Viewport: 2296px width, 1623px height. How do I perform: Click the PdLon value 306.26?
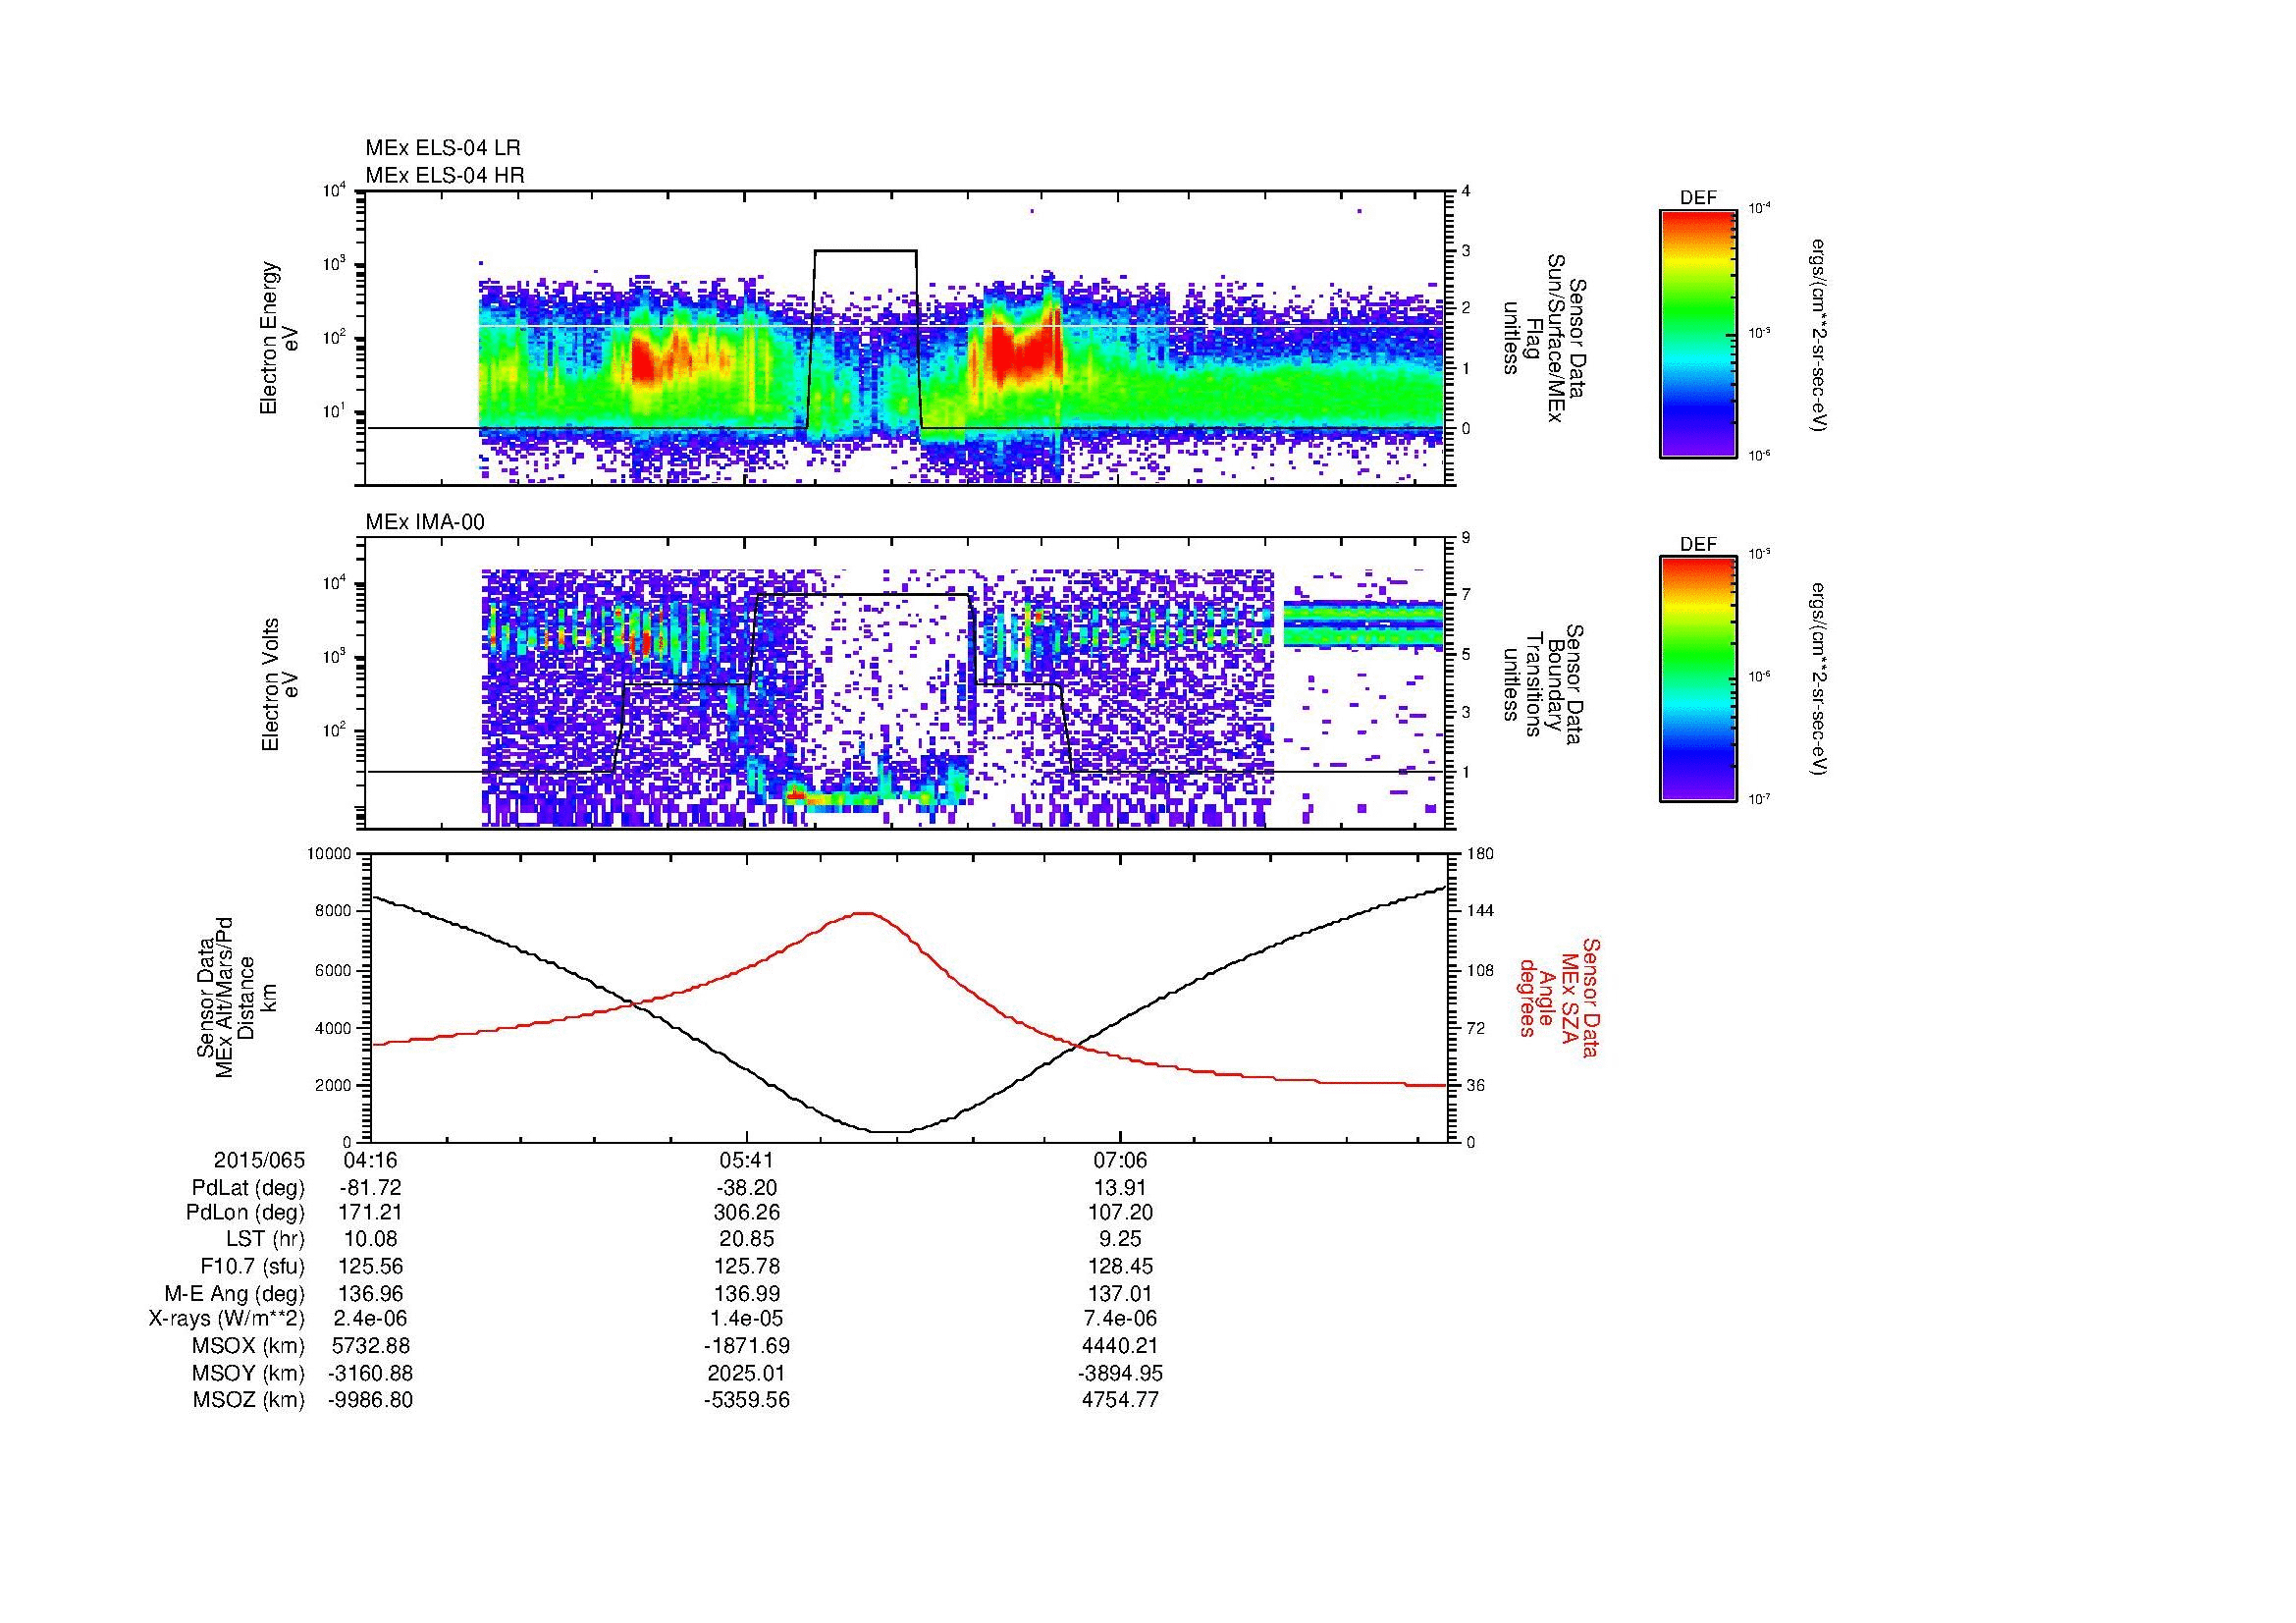[746, 1213]
